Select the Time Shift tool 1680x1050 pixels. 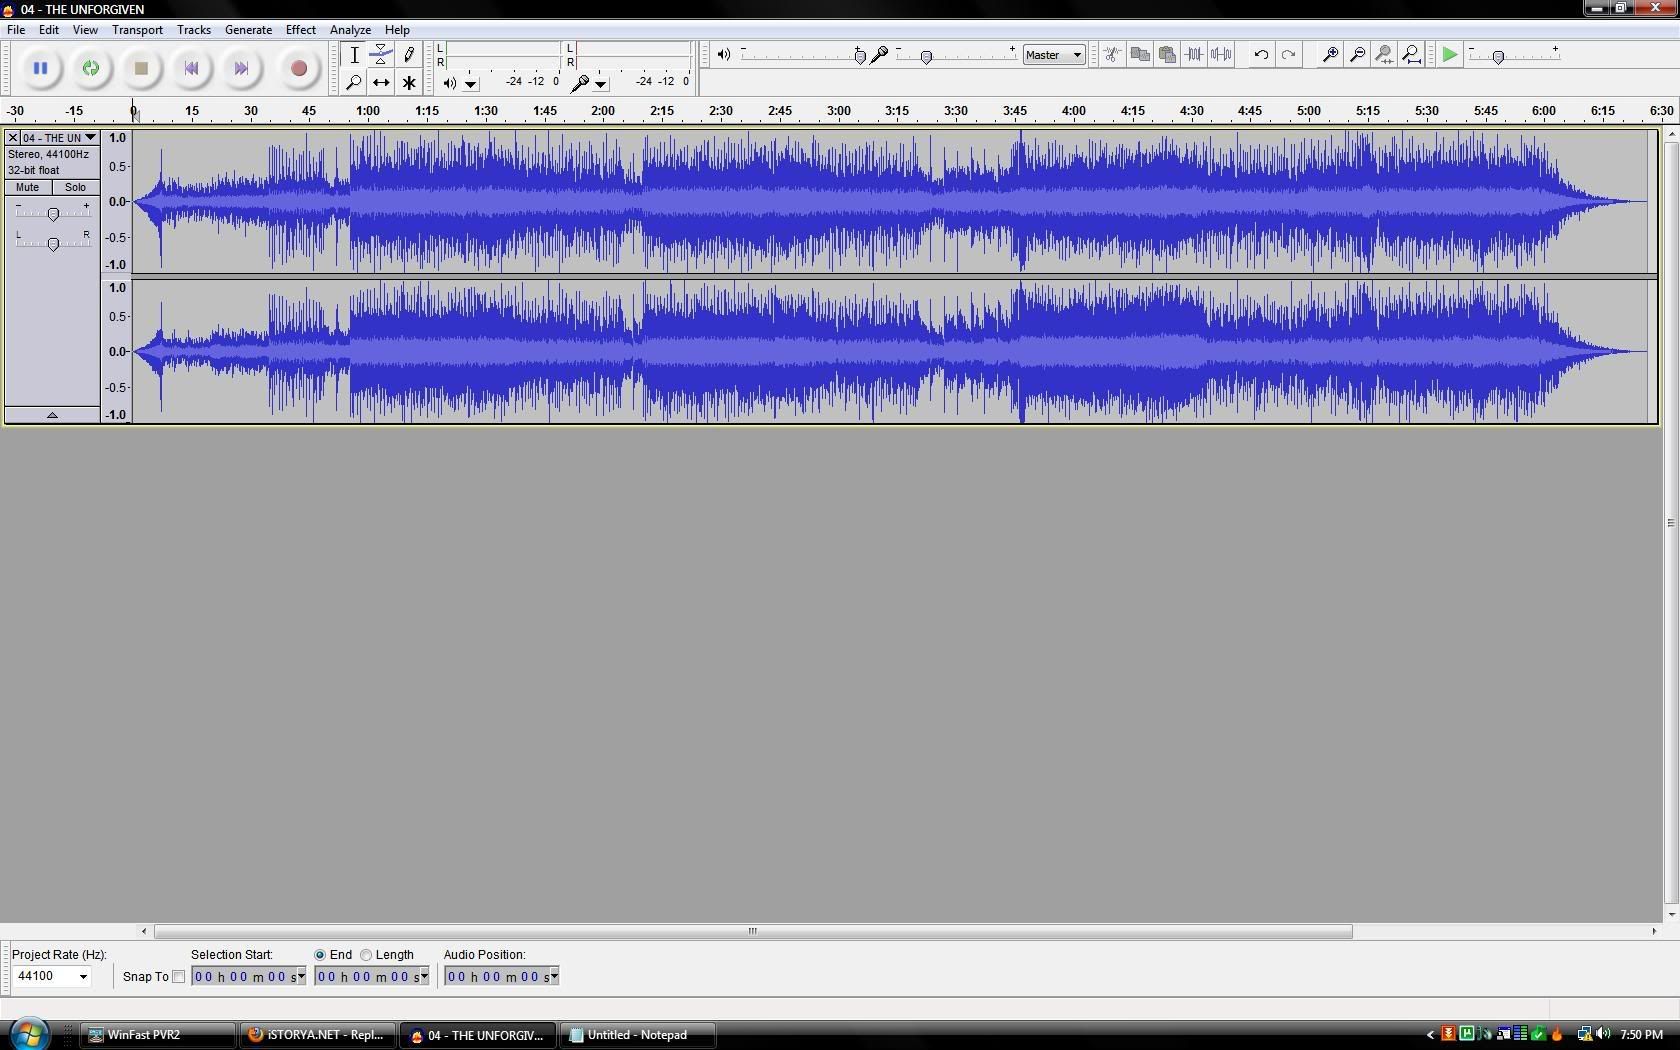[x=381, y=83]
